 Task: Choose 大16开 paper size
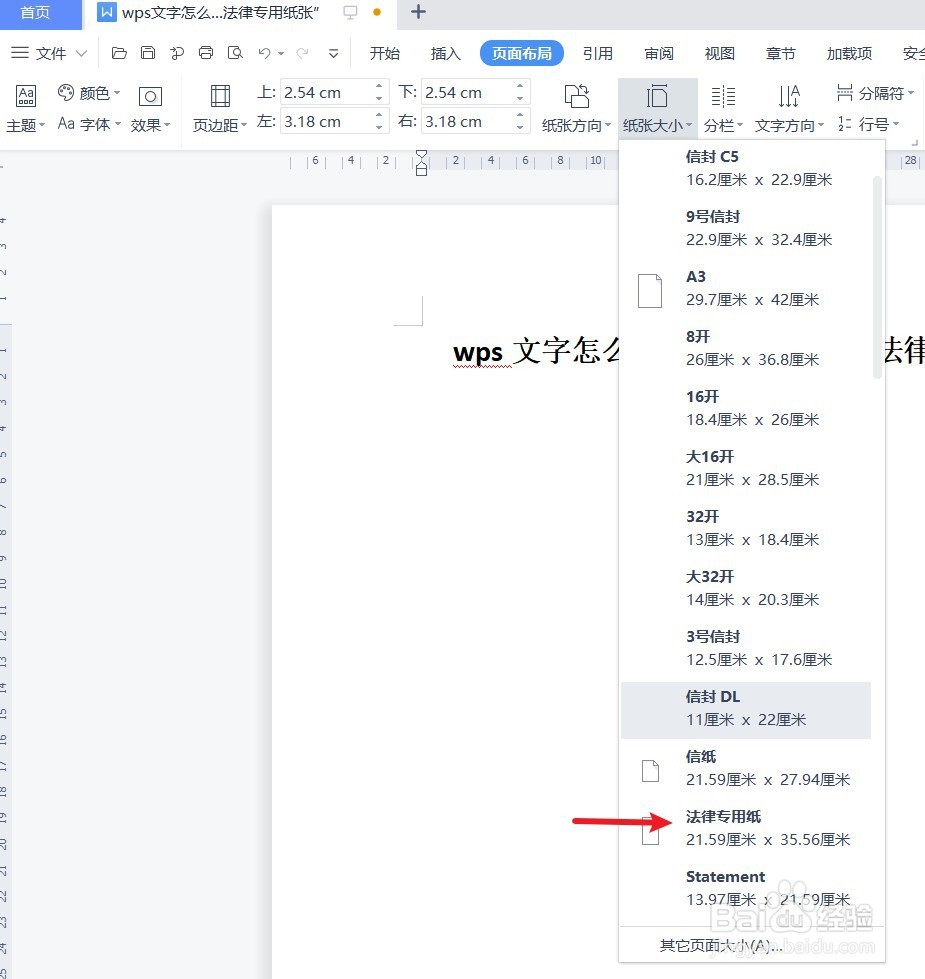pyautogui.click(x=746, y=468)
